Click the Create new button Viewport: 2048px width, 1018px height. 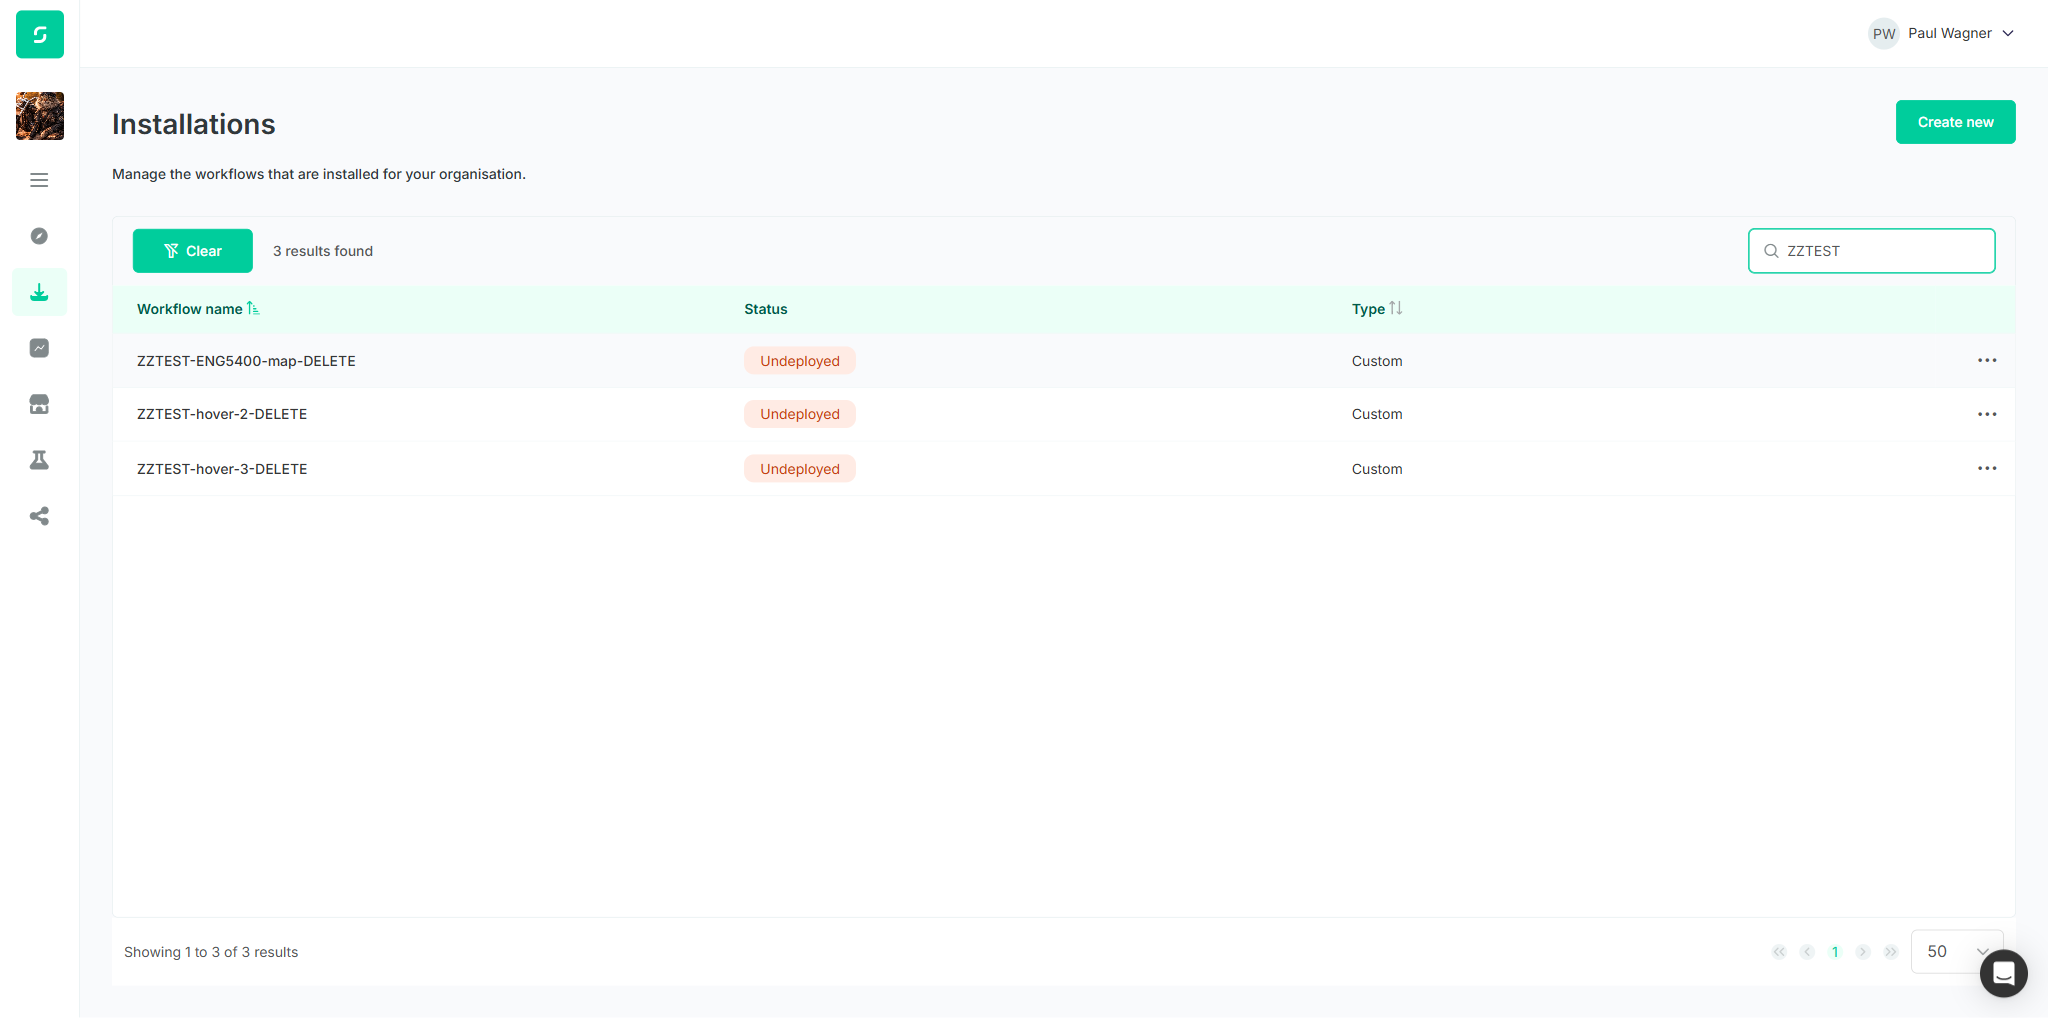tap(1955, 122)
